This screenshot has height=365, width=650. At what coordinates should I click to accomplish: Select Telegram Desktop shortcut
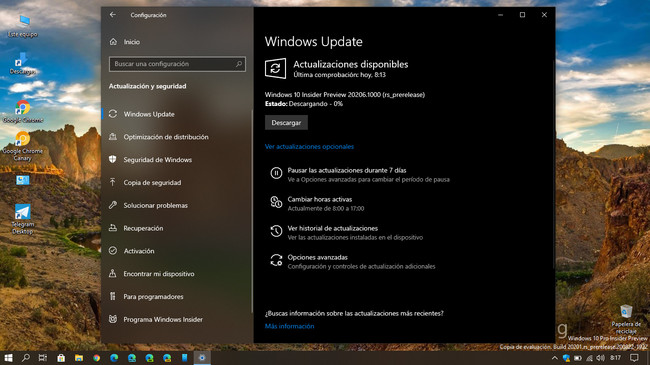pos(23,220)
